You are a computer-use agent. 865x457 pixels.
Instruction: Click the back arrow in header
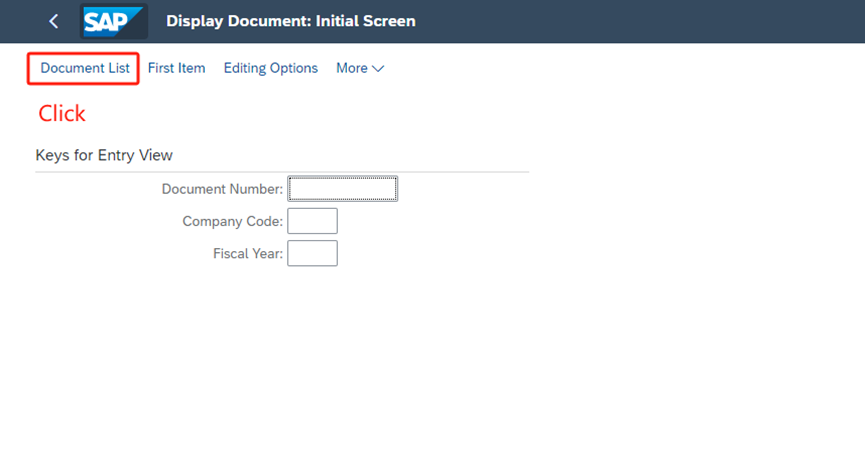click(x=54, y=21)
